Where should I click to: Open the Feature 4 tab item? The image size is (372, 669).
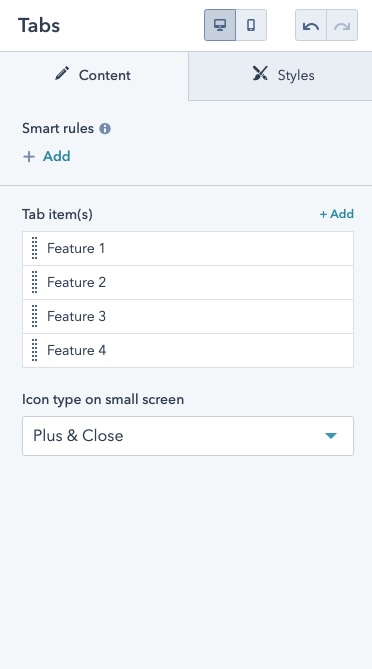point(188,350)
